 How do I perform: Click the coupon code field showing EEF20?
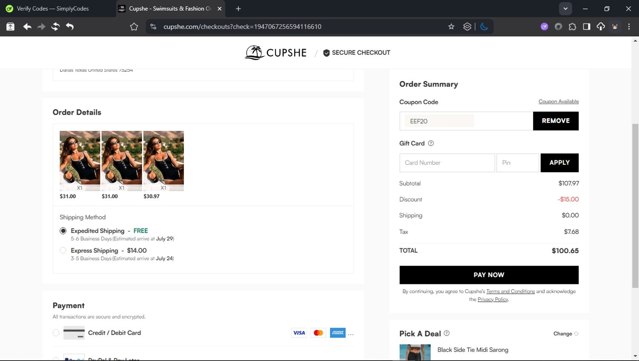coord(466,121)
